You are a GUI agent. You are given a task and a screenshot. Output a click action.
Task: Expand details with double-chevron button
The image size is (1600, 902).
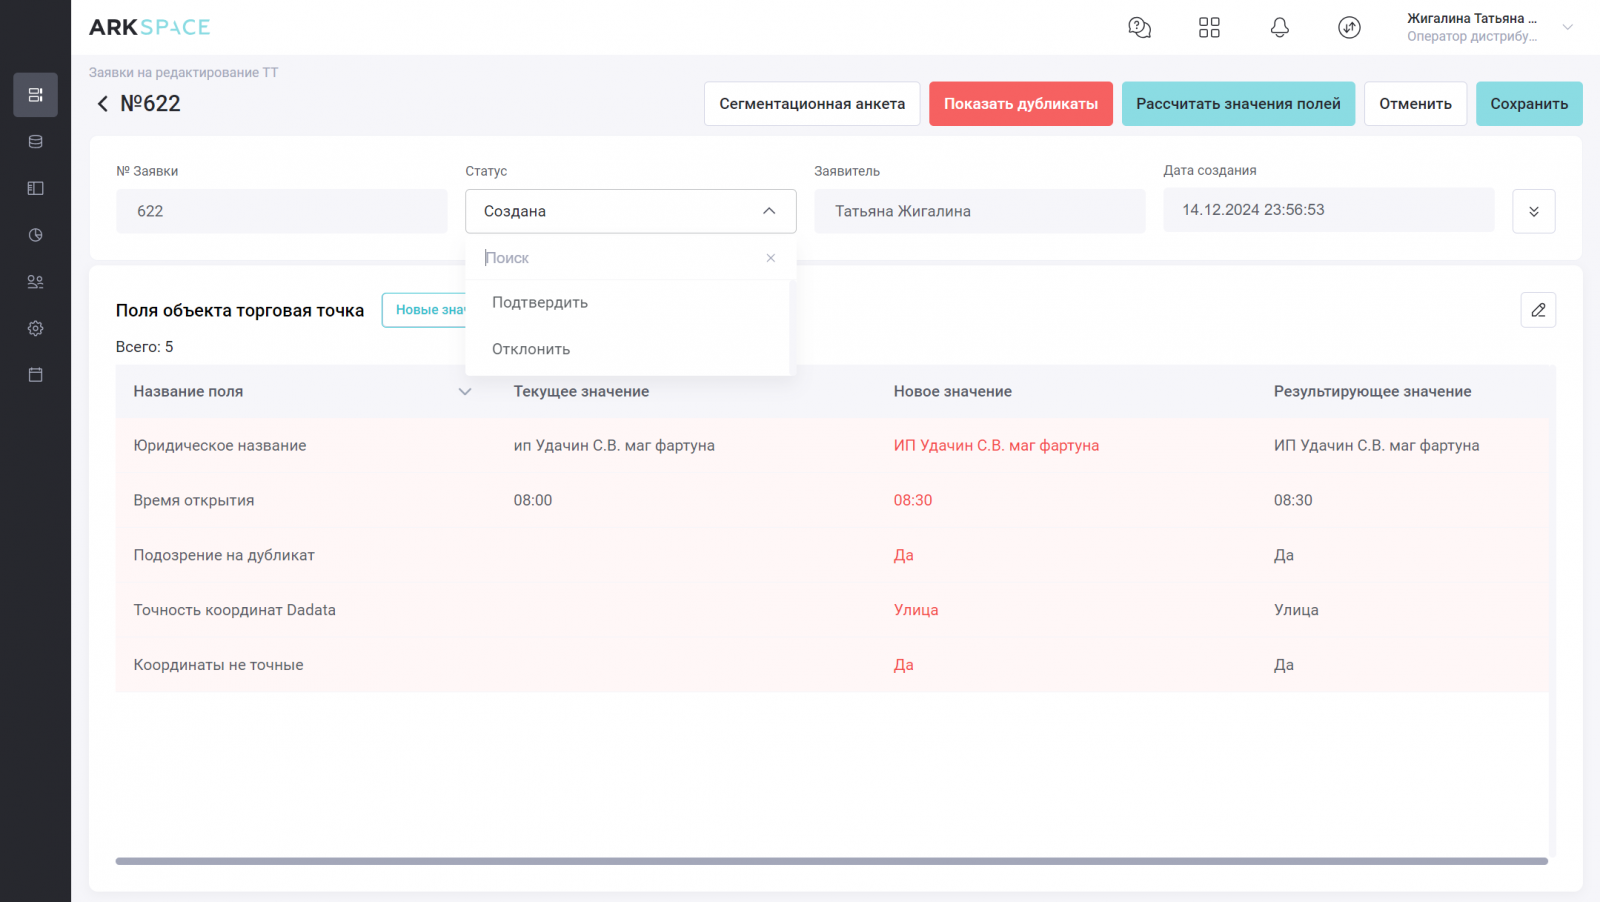point(1533,212)
